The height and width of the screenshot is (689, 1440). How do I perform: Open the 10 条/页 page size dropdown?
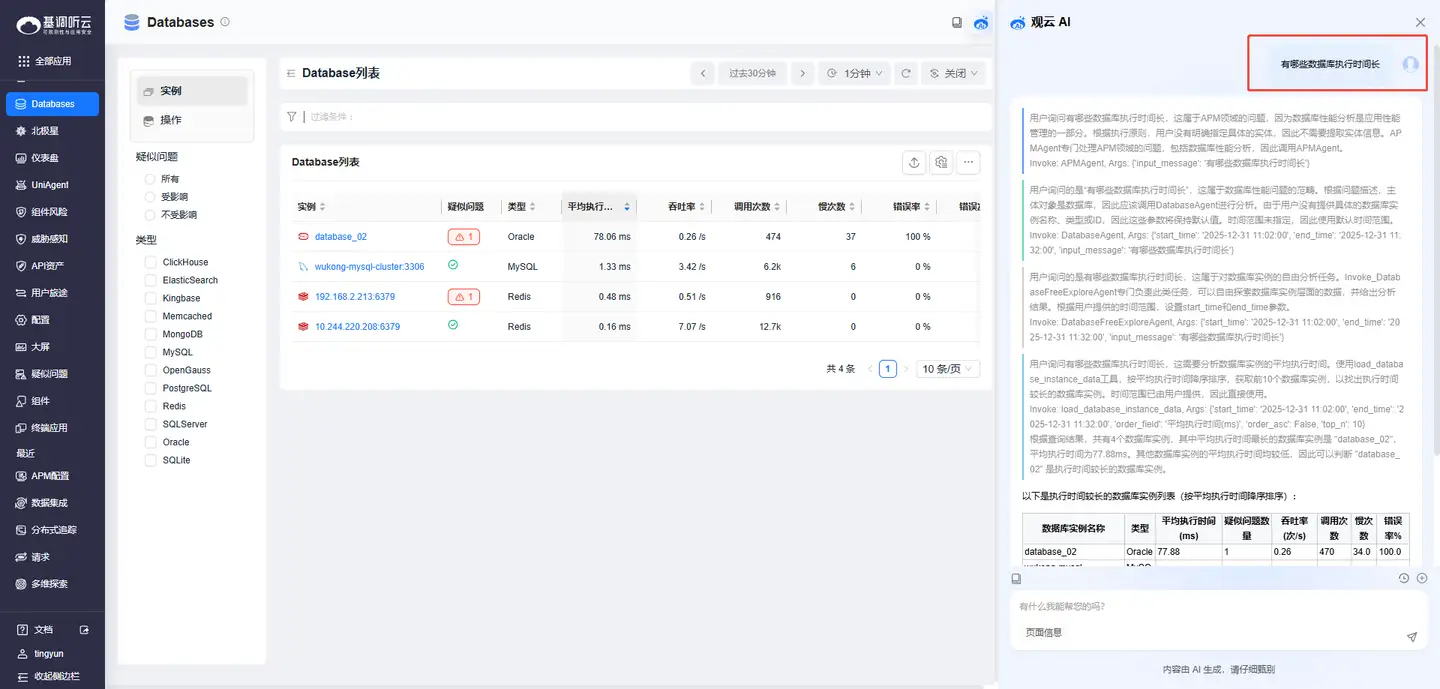pyautogui.click(x=948, y=369)
